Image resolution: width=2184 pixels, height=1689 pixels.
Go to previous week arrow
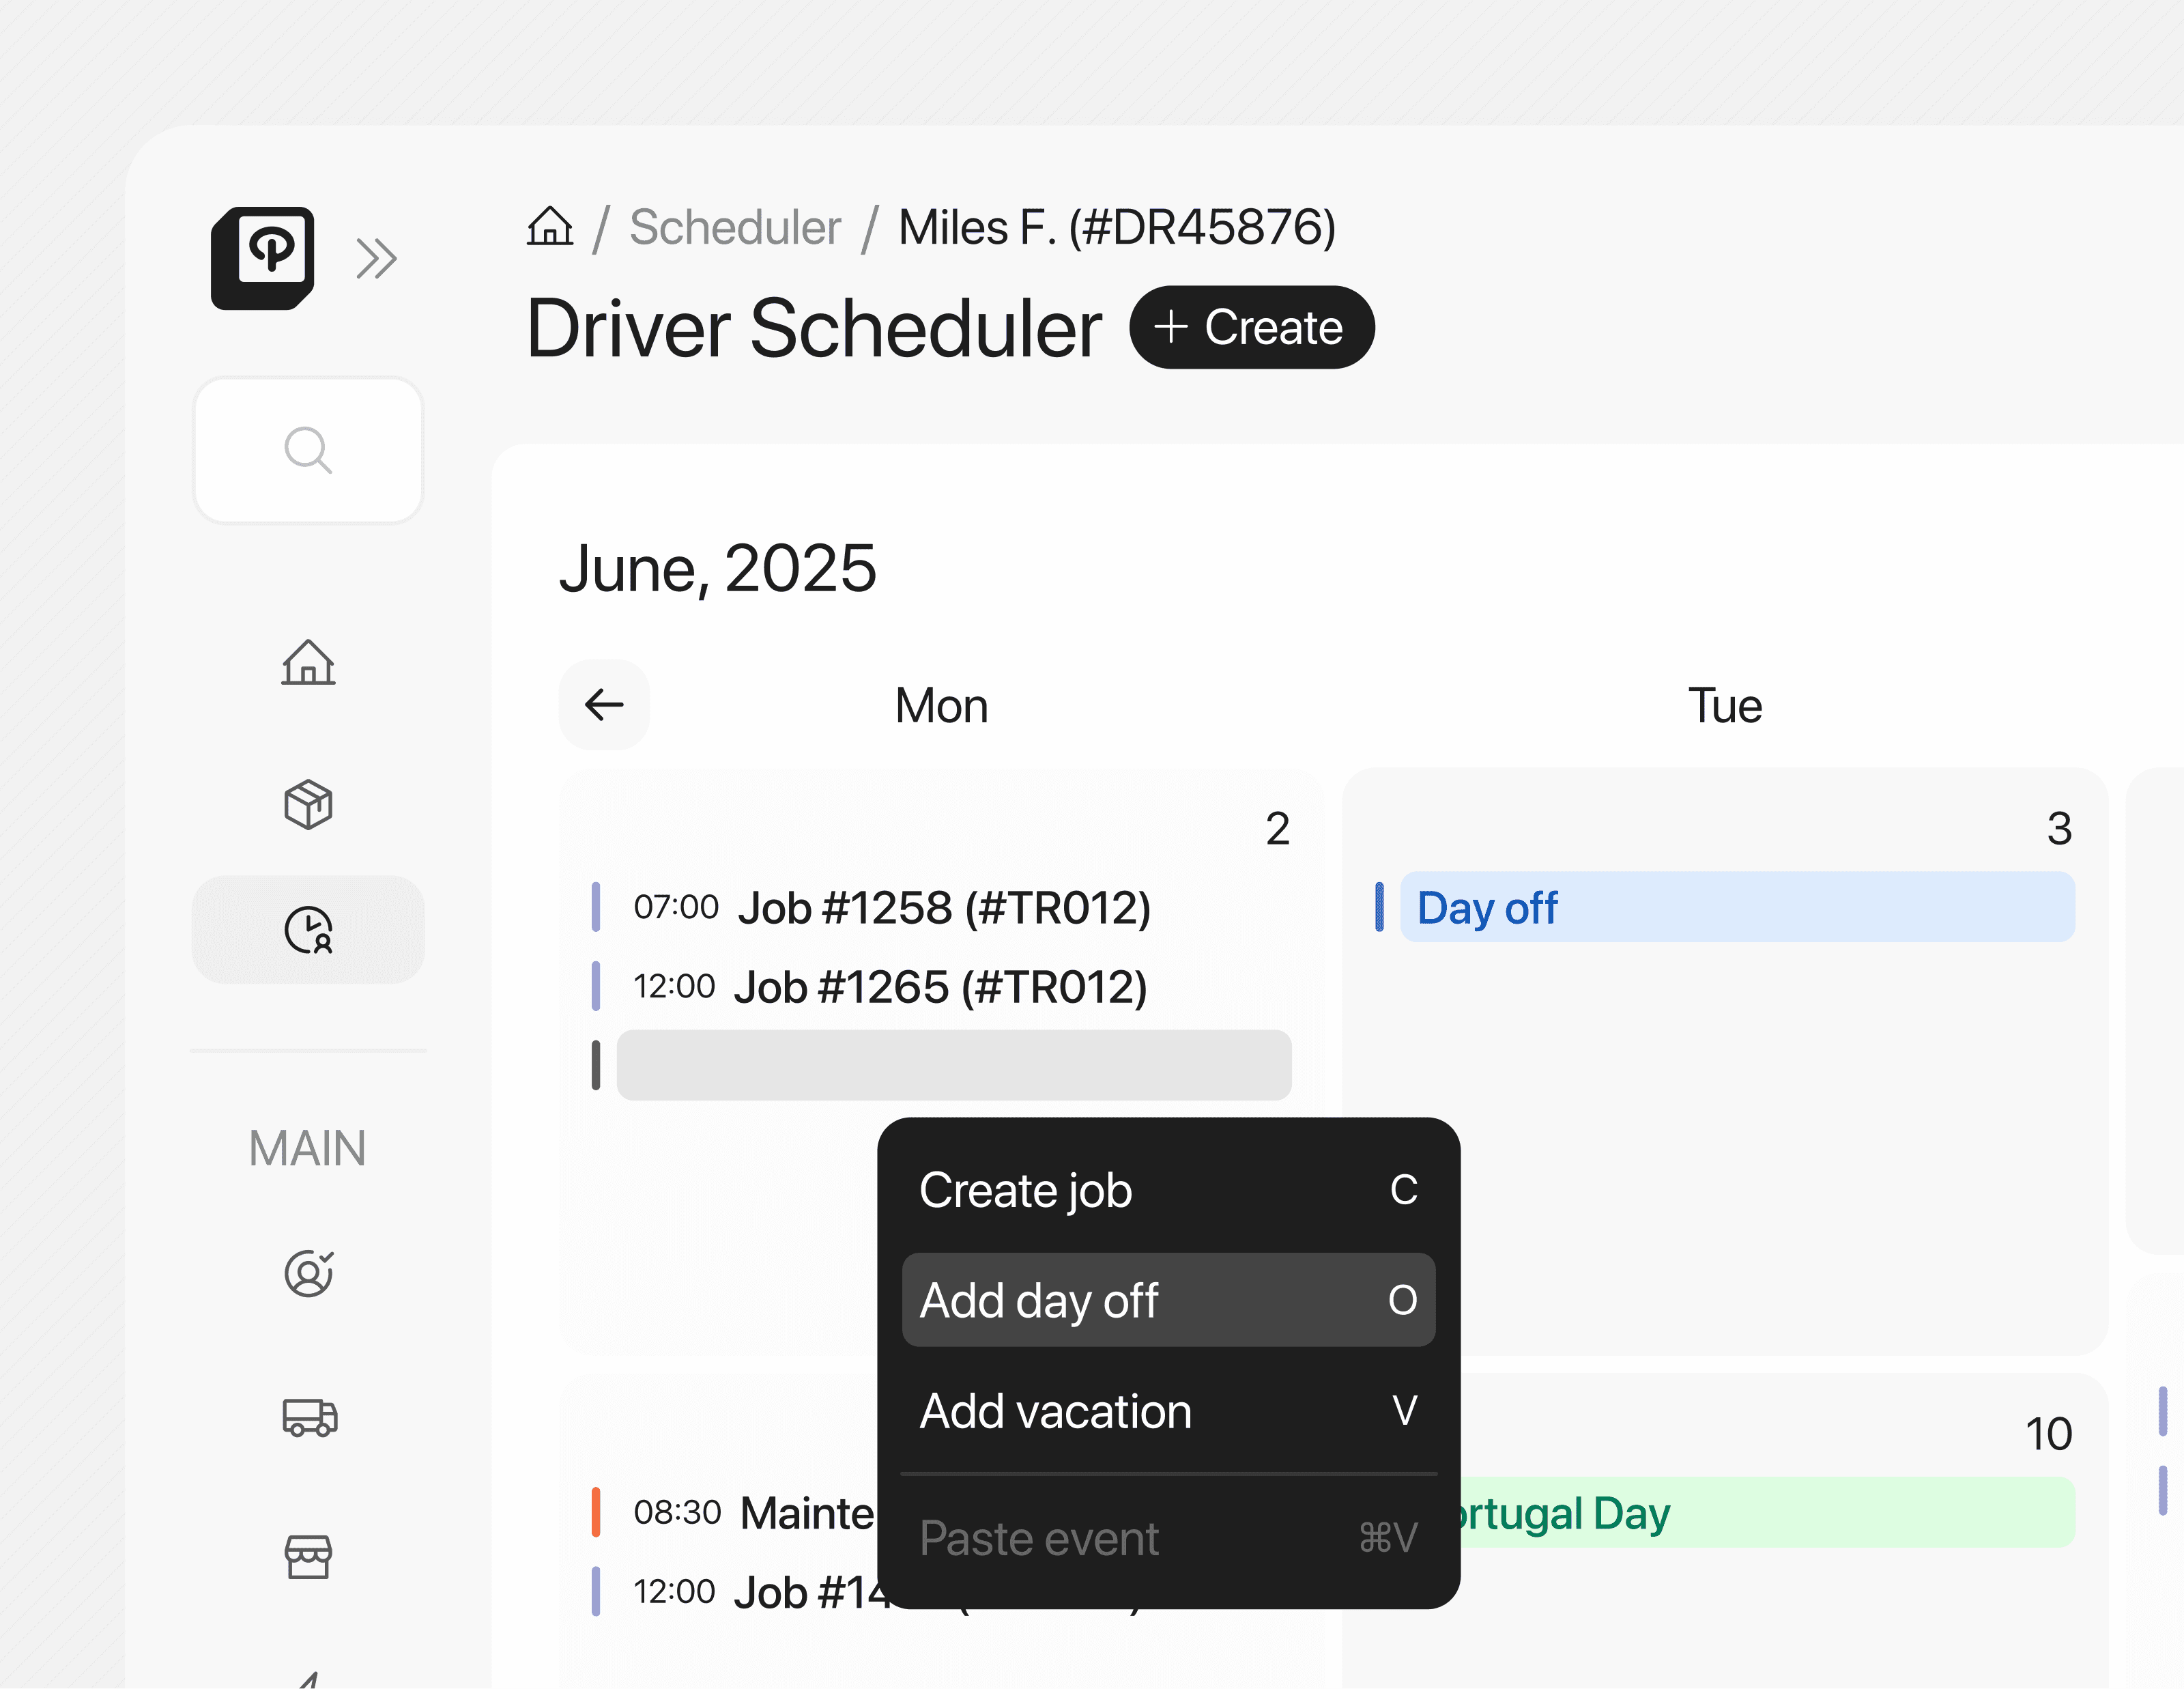[604, 705]
